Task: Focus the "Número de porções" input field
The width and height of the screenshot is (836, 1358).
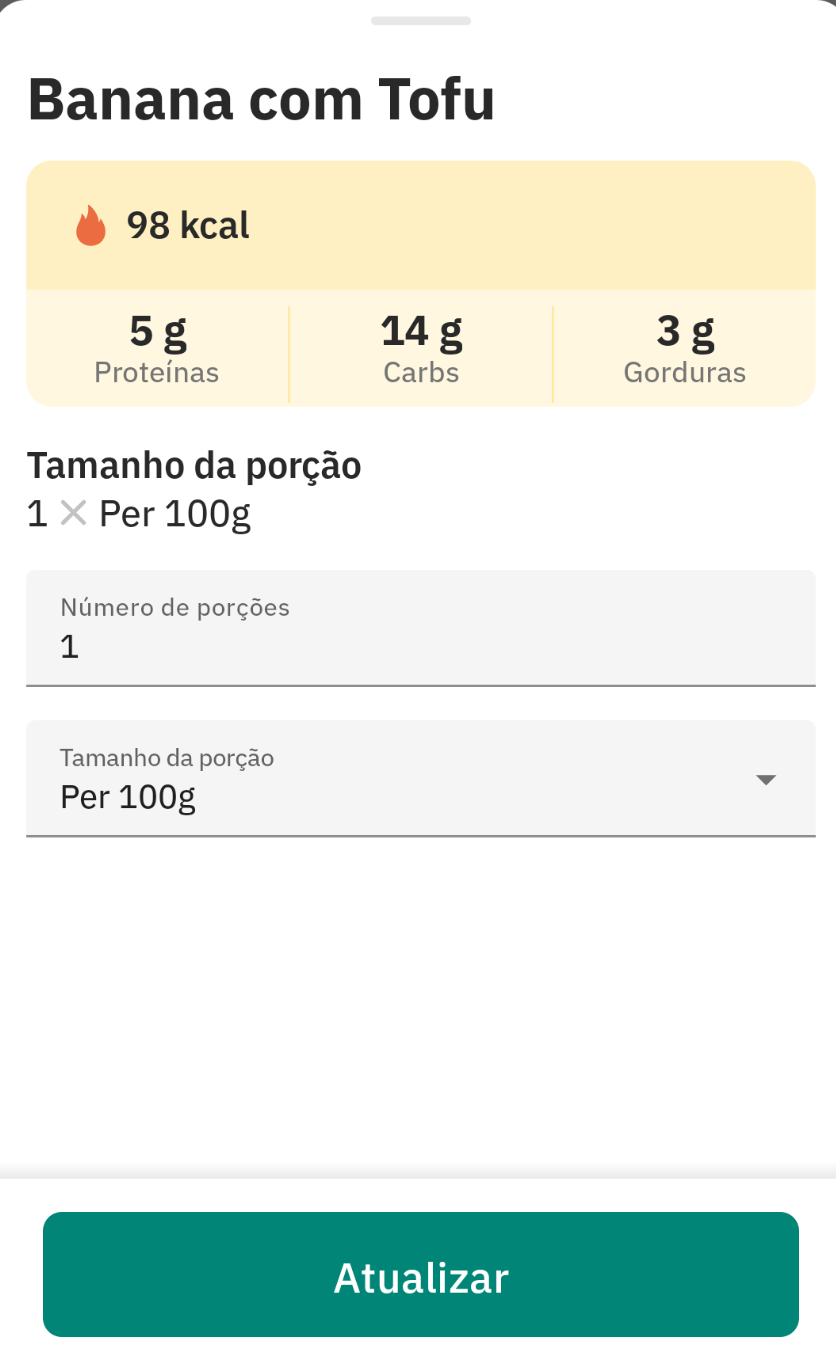Action: point(420,646)
